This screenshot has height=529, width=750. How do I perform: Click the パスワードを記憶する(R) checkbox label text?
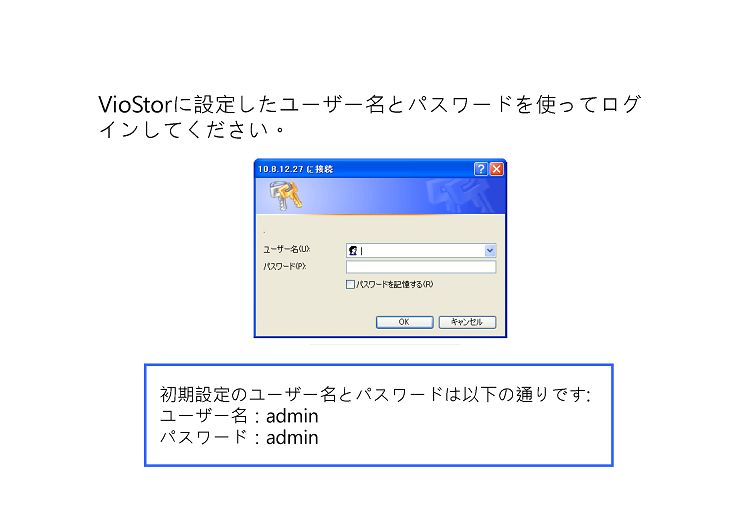point(395,285)
